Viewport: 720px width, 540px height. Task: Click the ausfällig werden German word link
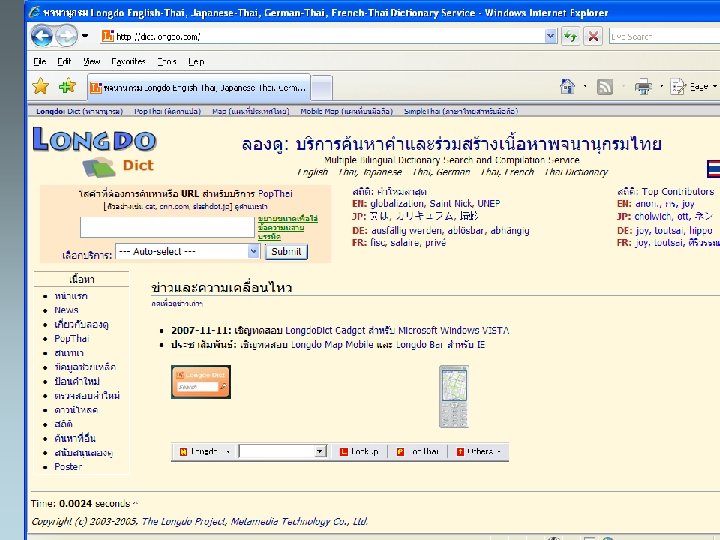tap(406, 231)
